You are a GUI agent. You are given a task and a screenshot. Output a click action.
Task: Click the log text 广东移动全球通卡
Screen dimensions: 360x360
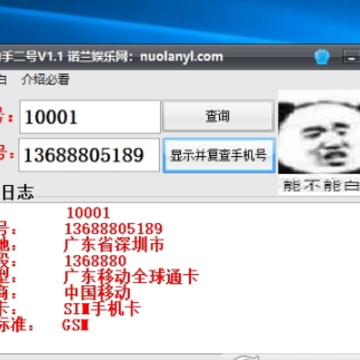pos(131,277)
